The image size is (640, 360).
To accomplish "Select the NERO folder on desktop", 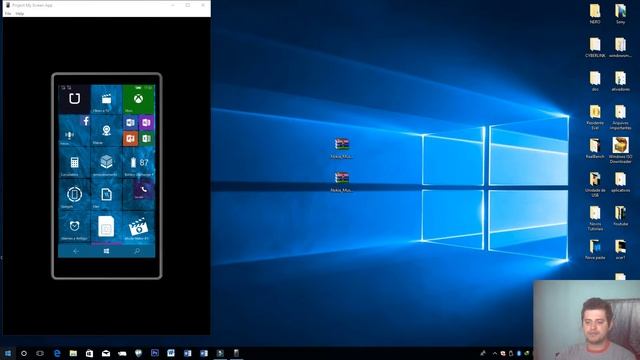I will tap(595, 13).
